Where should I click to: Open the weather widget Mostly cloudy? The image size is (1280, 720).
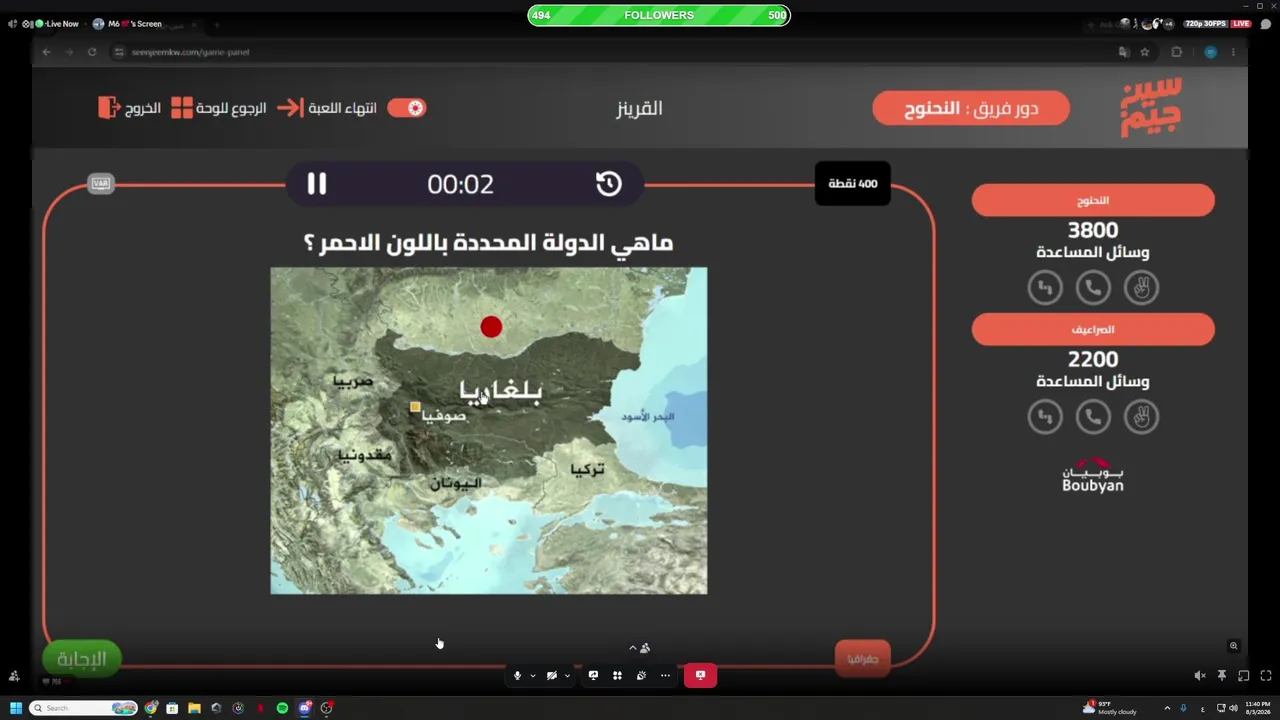1109,708
